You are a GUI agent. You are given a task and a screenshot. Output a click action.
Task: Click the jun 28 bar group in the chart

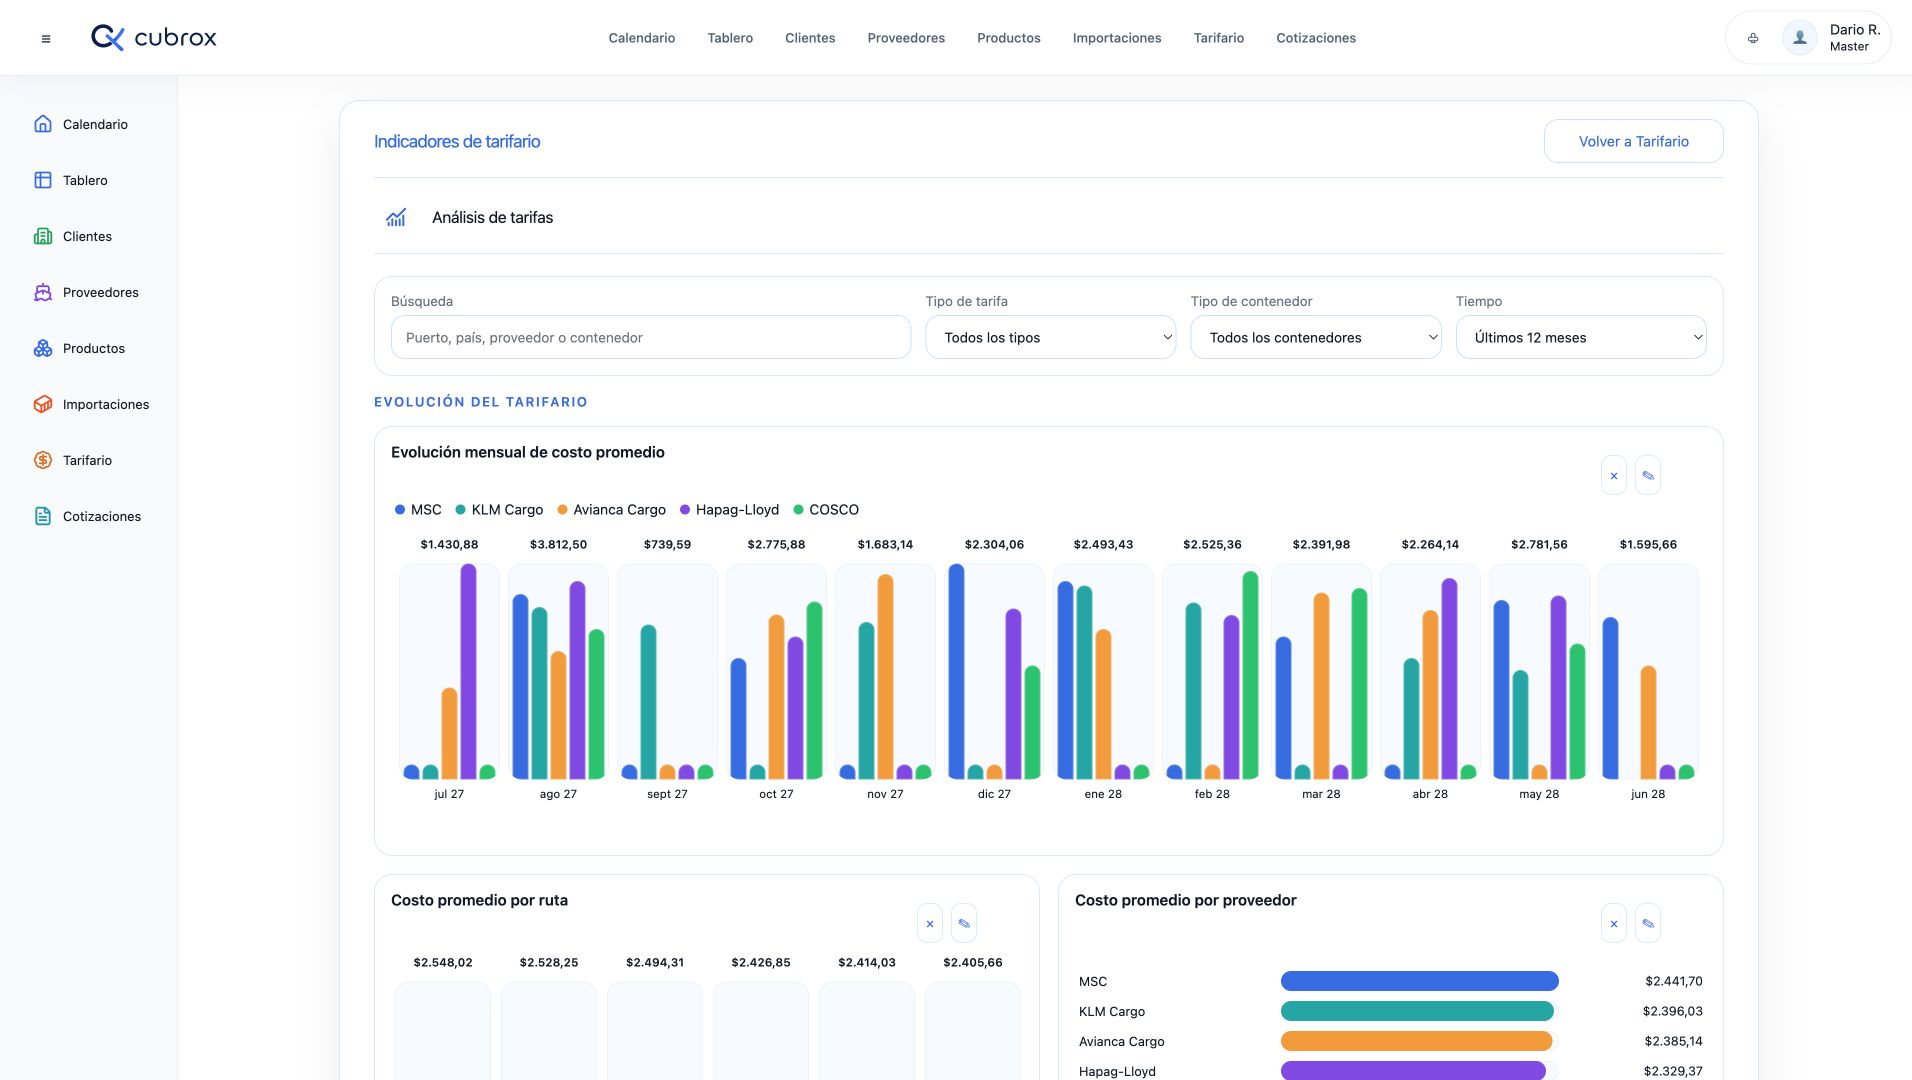1648,672
